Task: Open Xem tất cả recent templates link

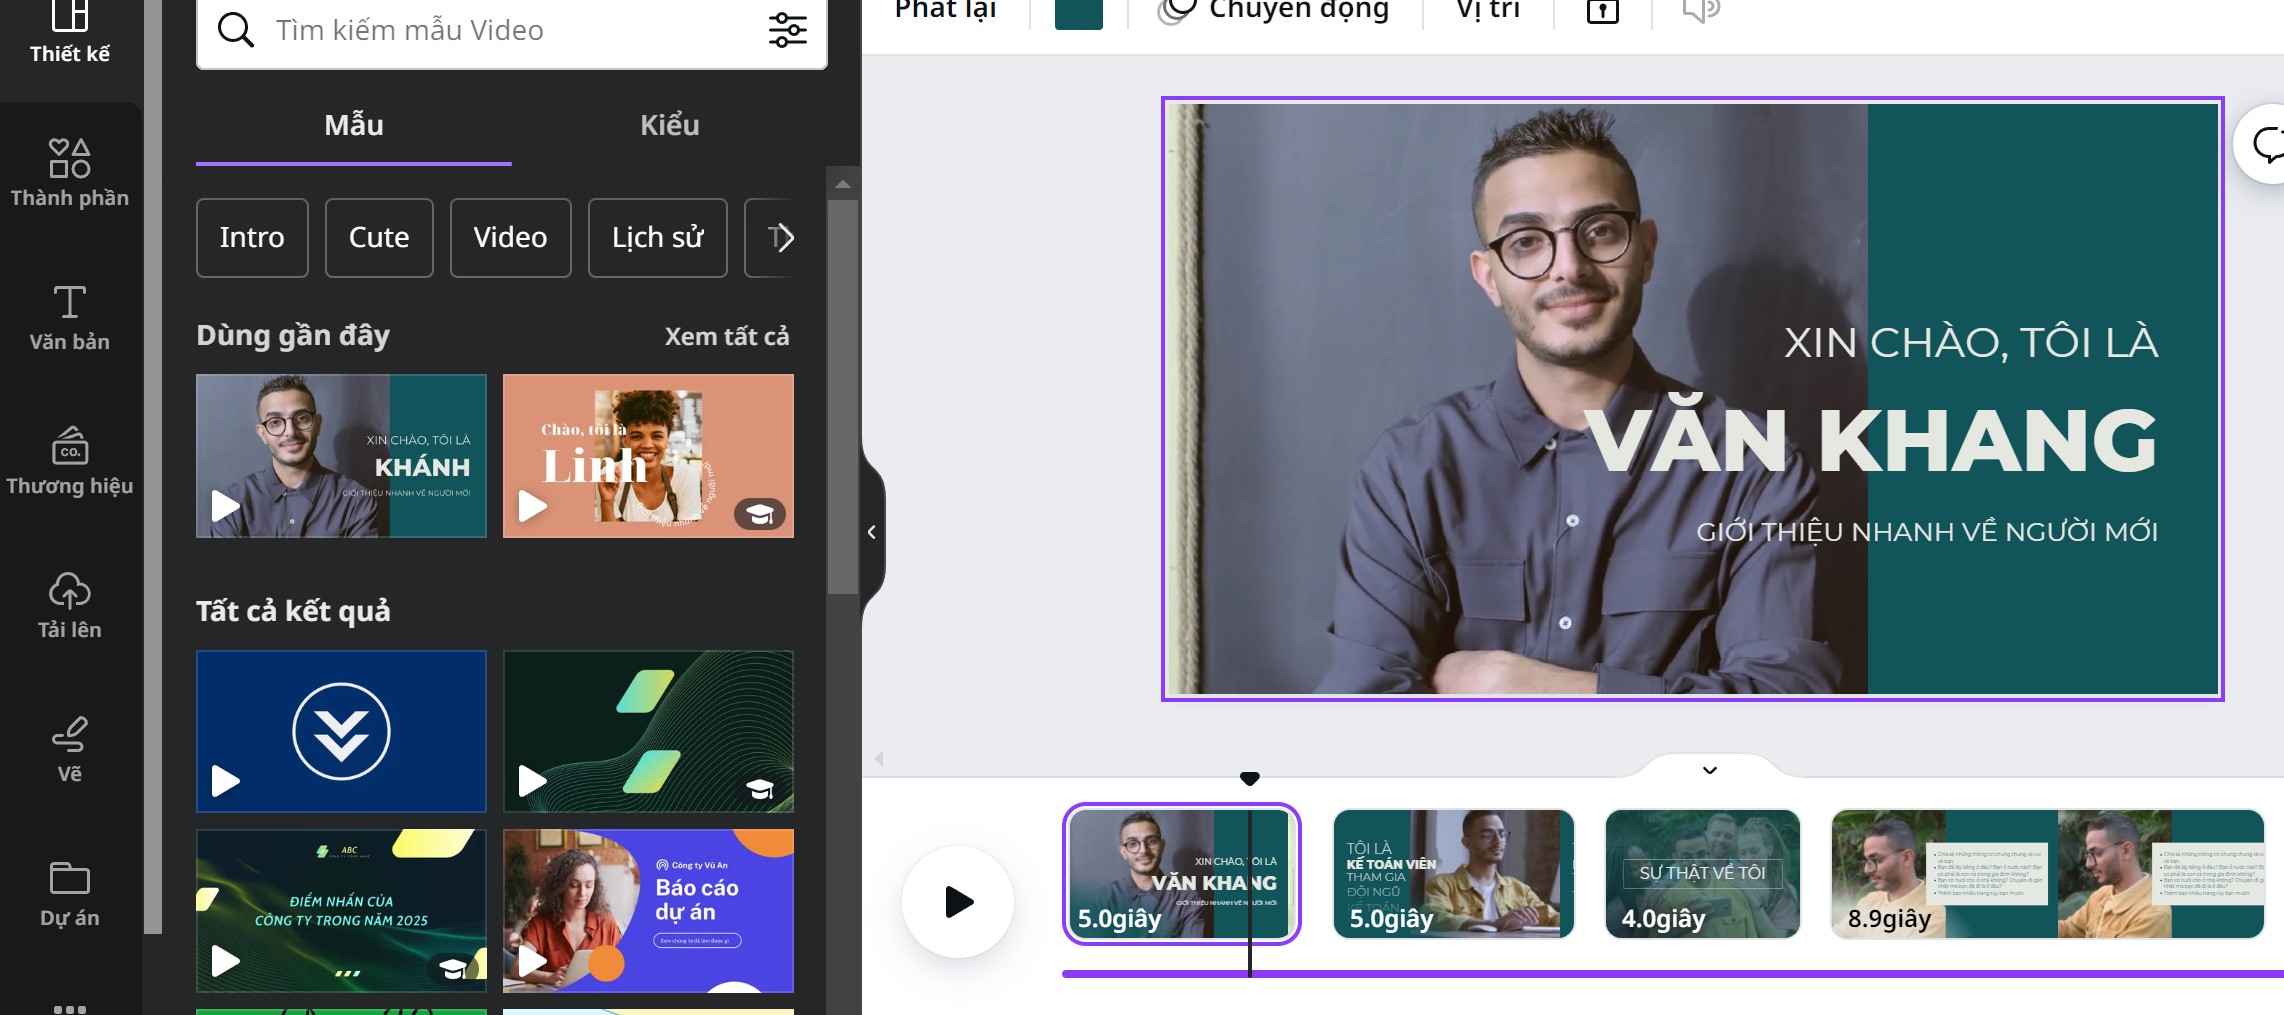Action: [726, 337]
